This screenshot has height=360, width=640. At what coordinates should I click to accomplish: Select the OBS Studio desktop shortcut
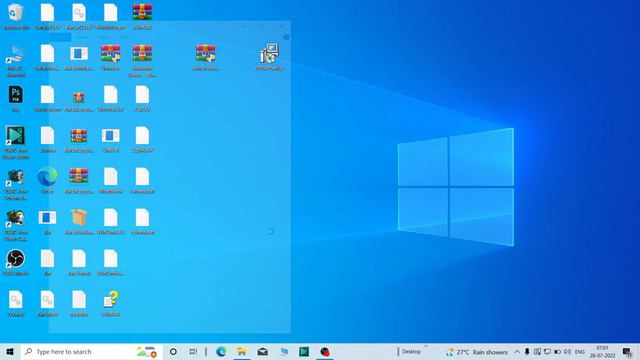click(16, 263)
